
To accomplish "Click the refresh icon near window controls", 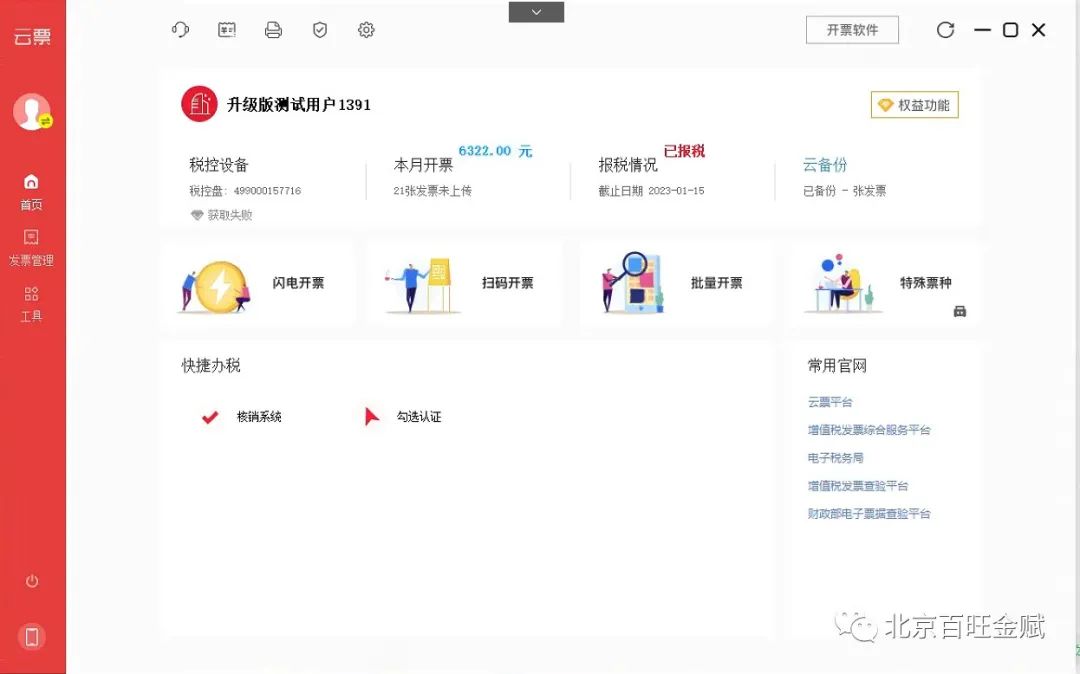I will [945, 30].
